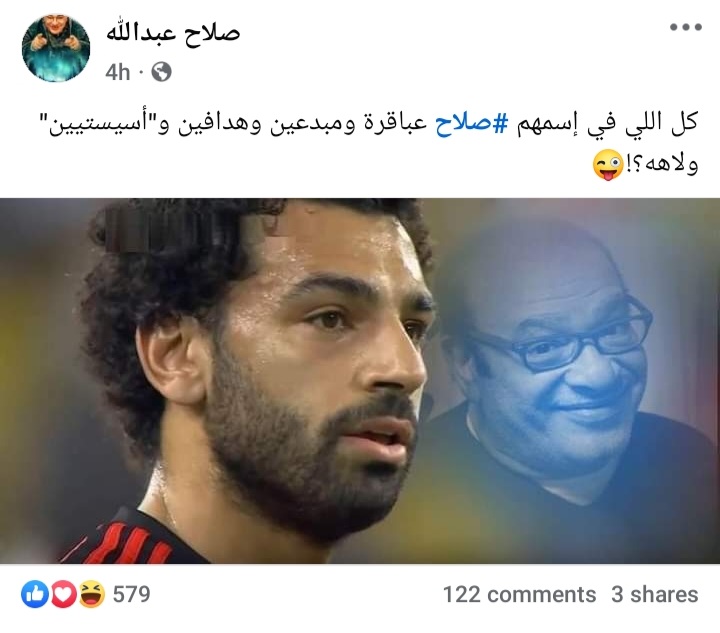Click the round profile picture avatar

point(56,48)
